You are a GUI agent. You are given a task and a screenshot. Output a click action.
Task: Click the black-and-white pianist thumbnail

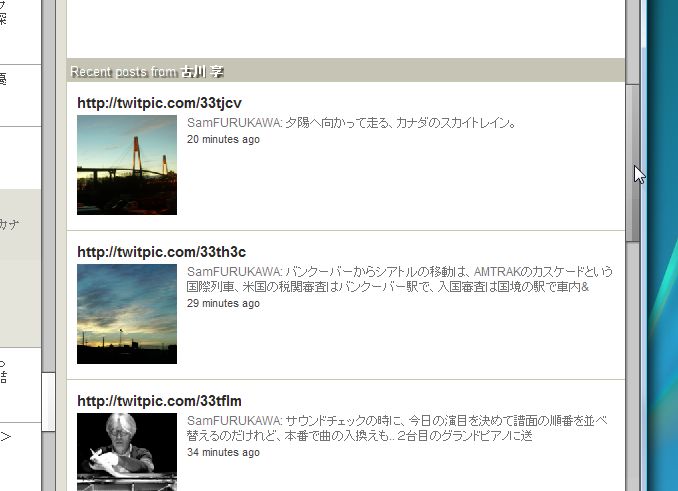[x=127, y=452]
